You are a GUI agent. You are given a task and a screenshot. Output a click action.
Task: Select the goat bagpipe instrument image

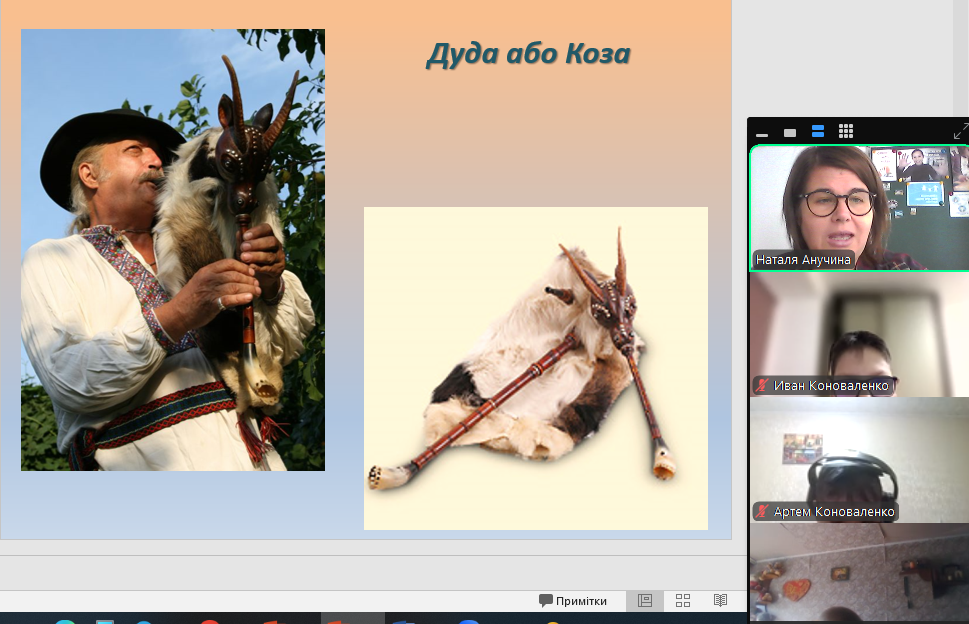point(536,368)
